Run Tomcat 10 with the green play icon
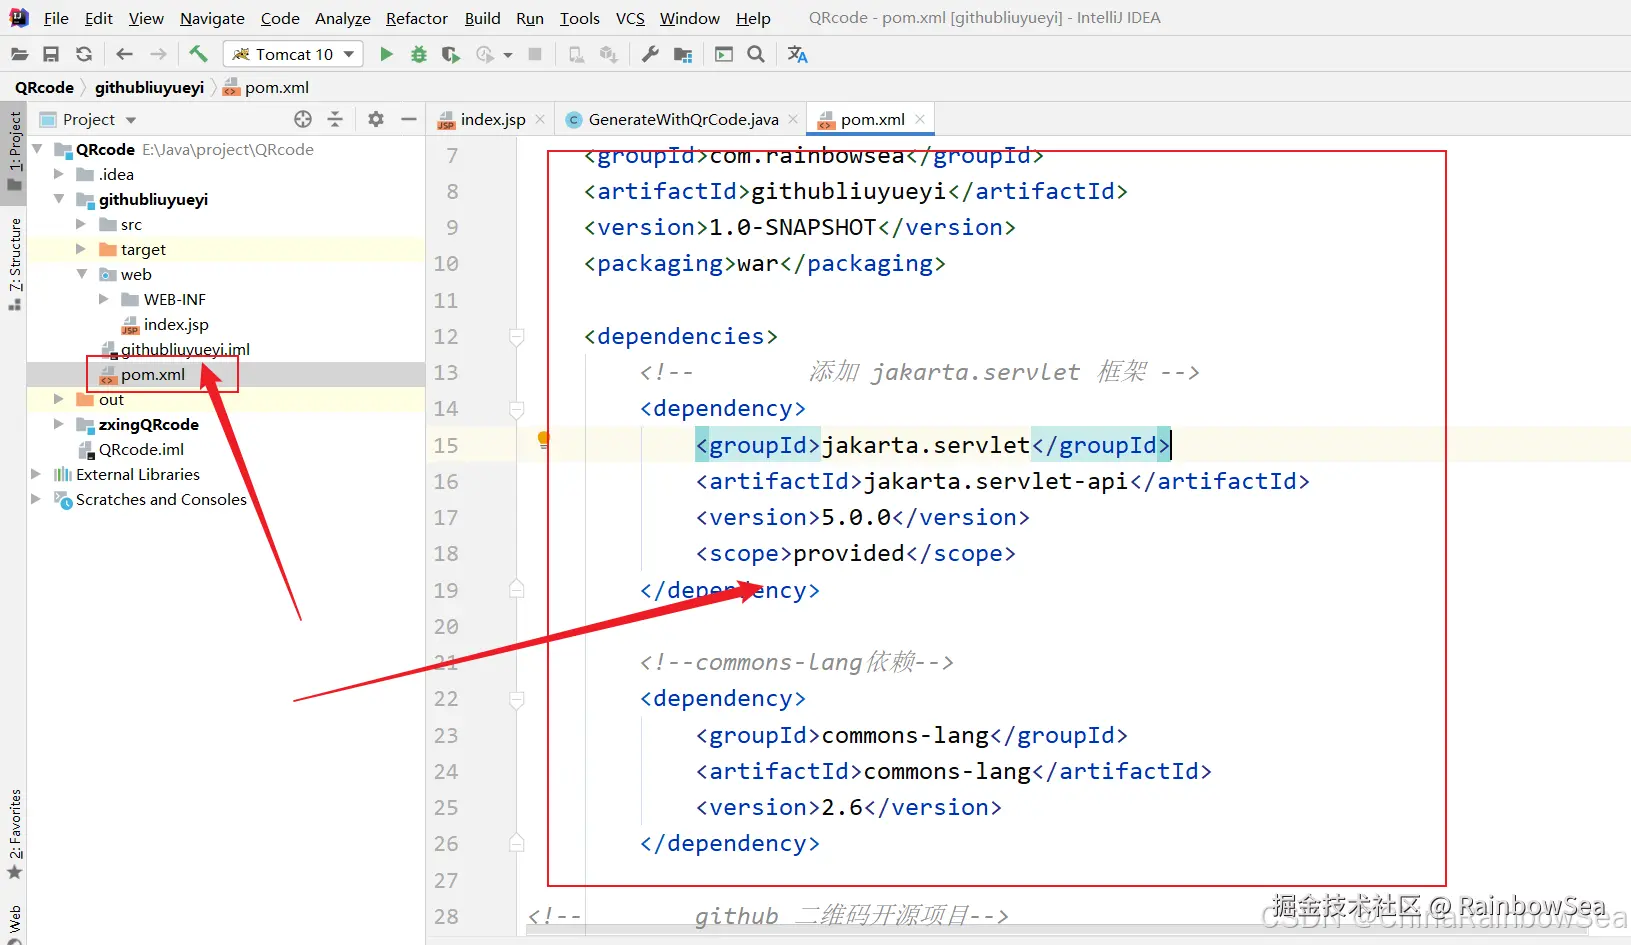This screenshot has height=945, width=1631. coord(386,54)
